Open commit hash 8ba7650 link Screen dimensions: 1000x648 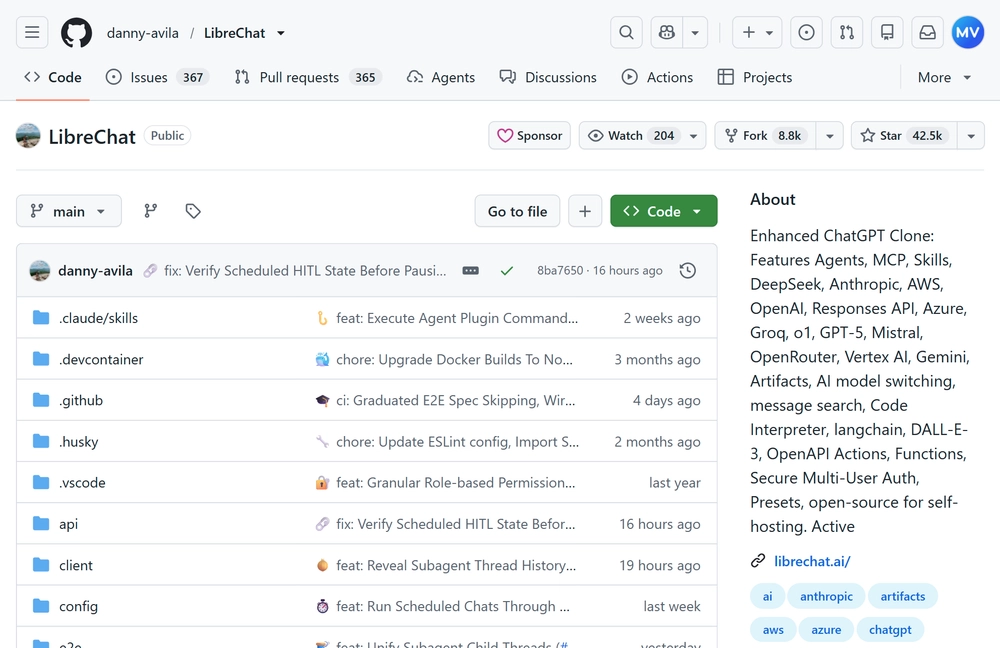(x=560, y=270)
